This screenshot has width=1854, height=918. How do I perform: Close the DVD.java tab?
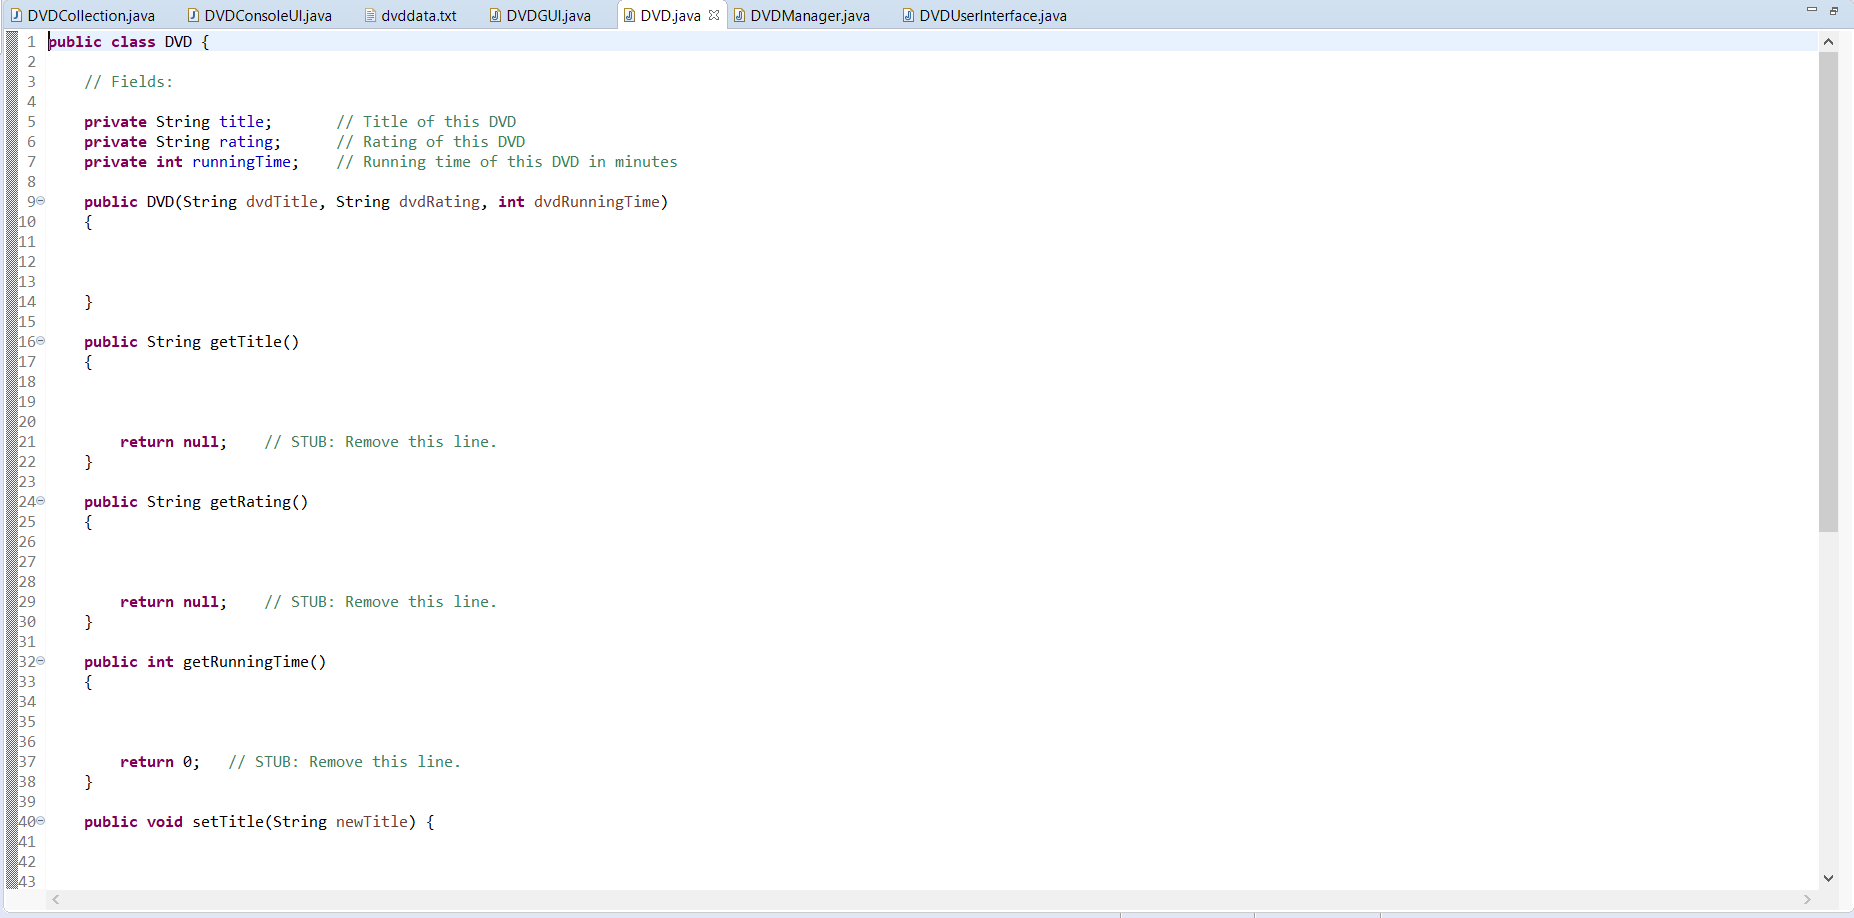point(713,15)
